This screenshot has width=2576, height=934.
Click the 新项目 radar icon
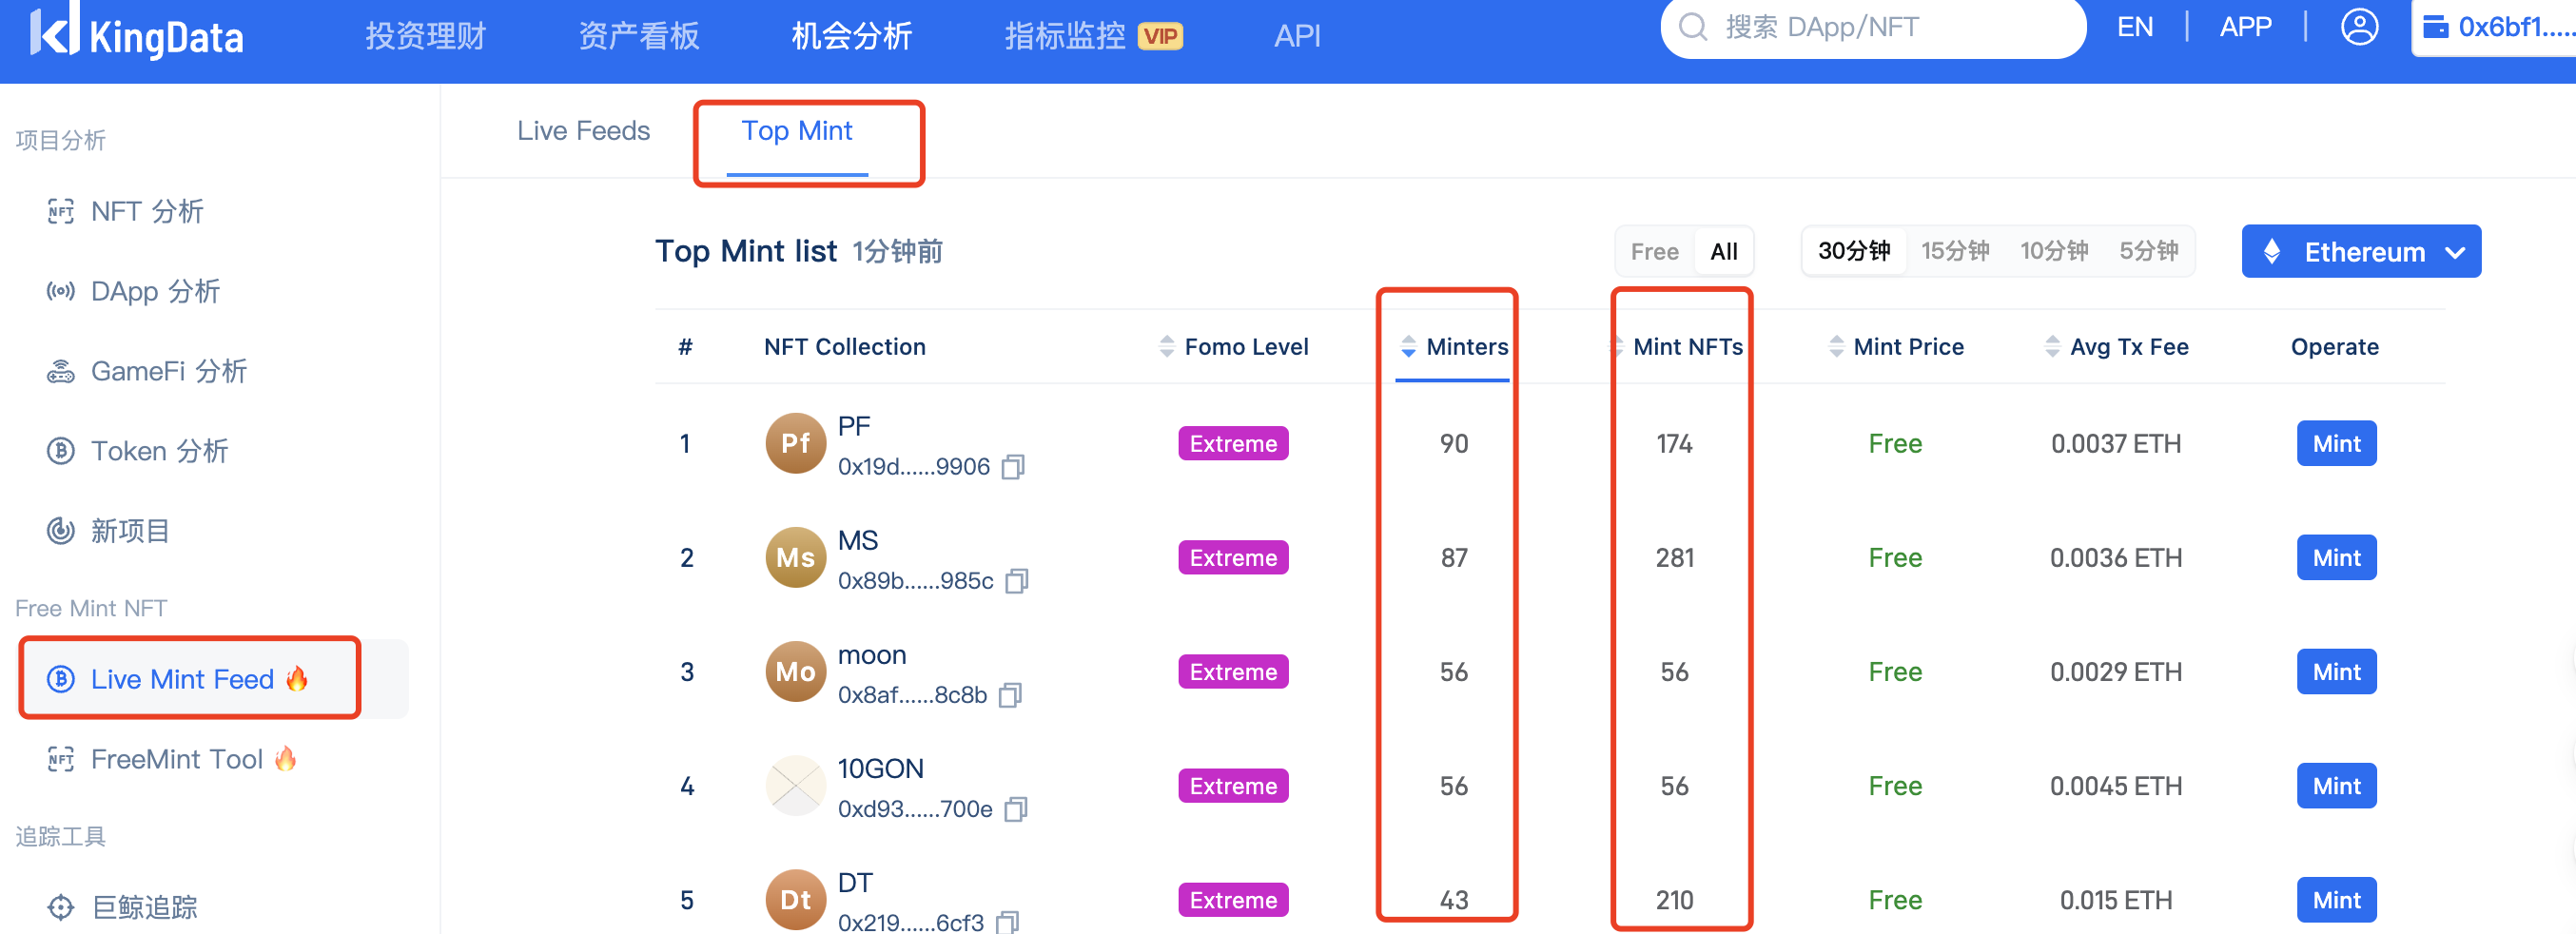(x=61, y=531)
